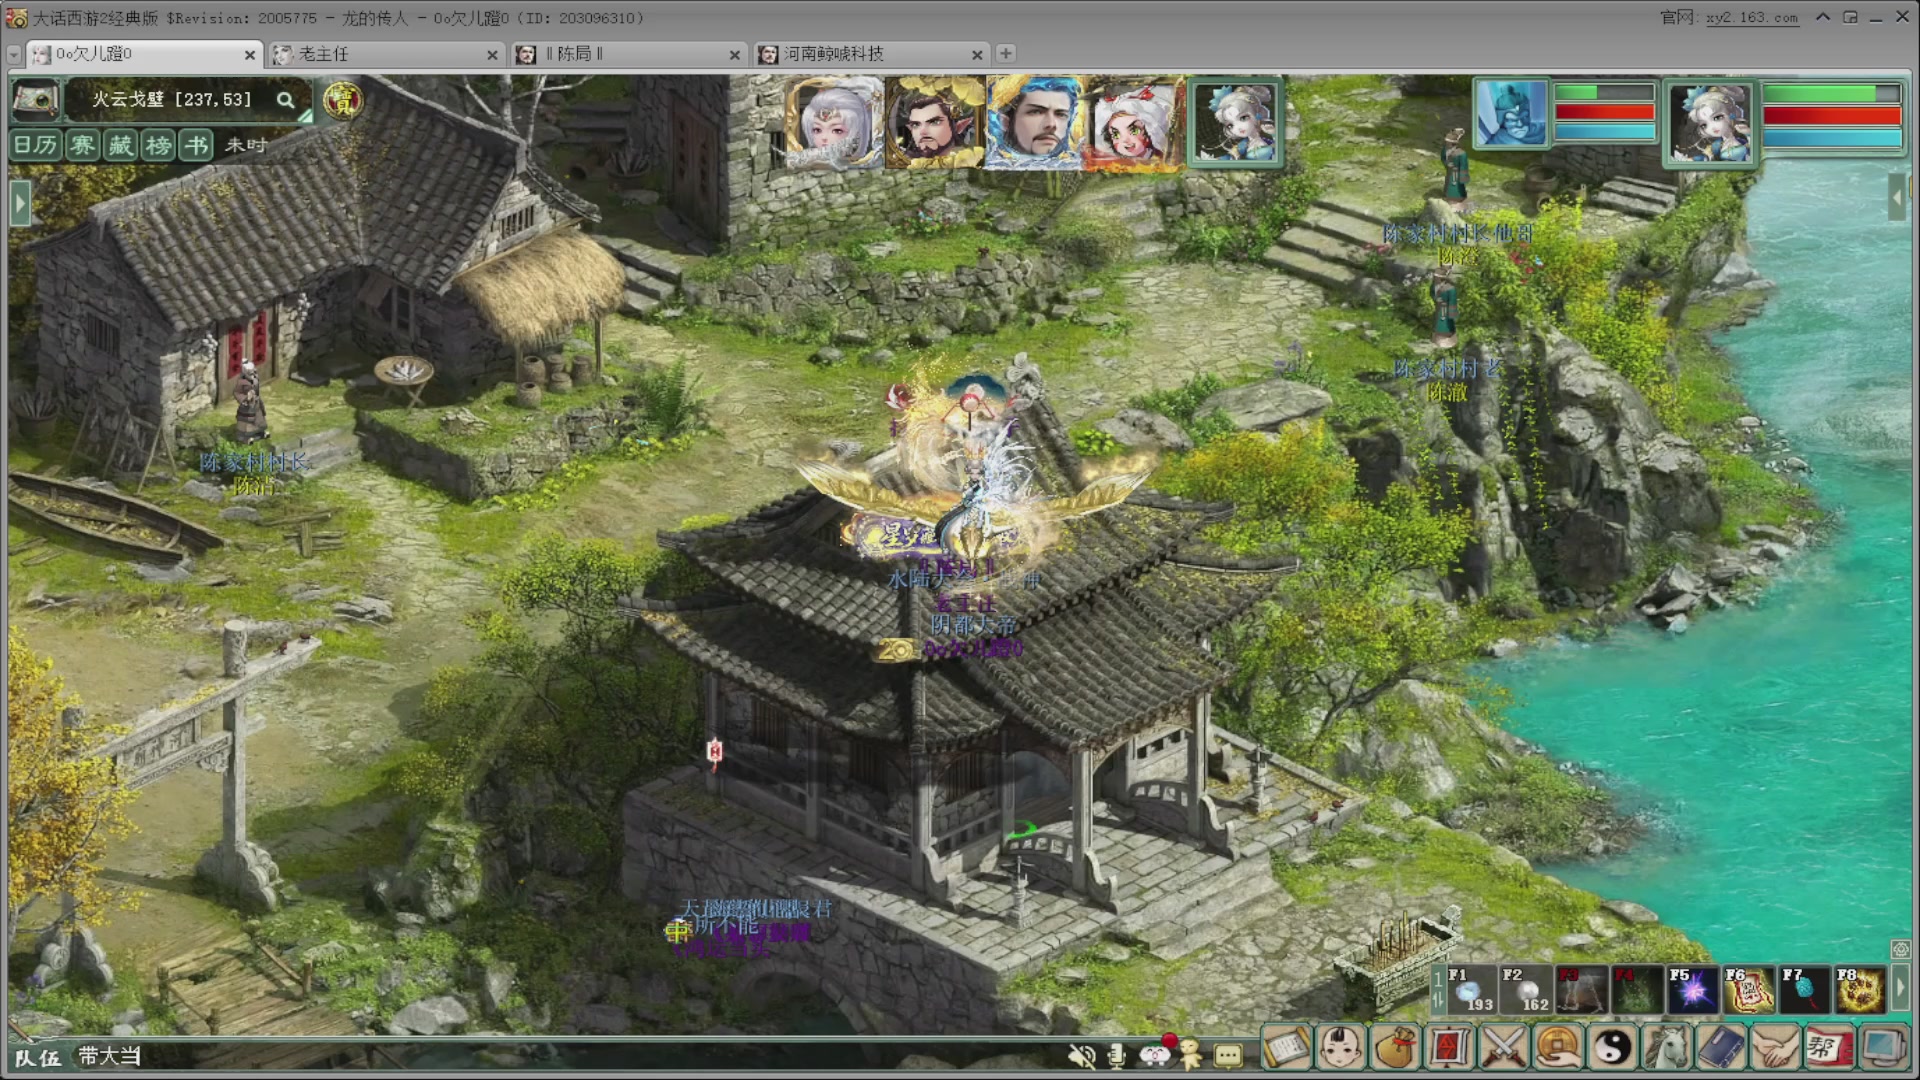Open the coin-in-hand trade icon
1920x1080 pixels.
1558,1048
